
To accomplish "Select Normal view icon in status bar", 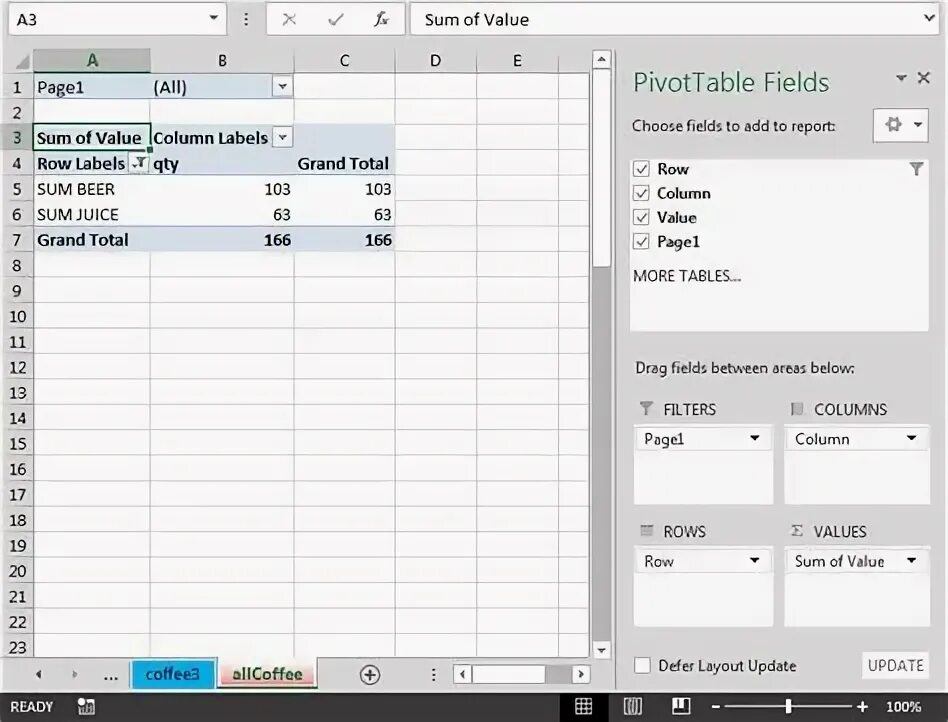I will pos(584,706).
